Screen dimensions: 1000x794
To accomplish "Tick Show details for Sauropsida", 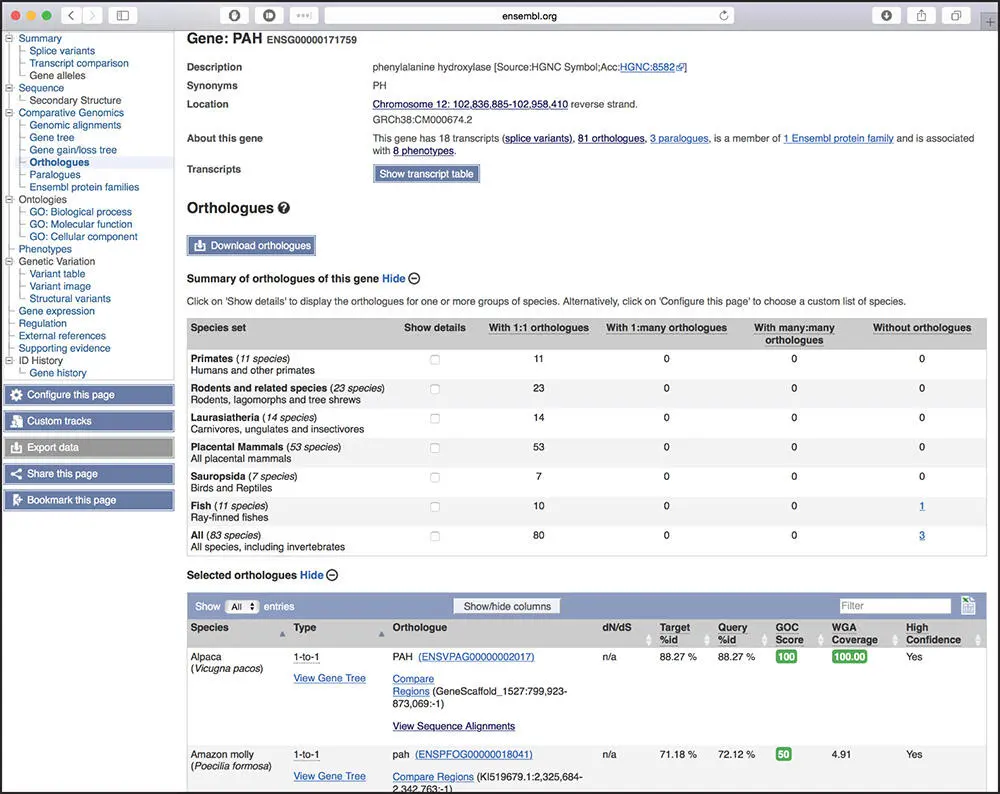I will (434, 477).
